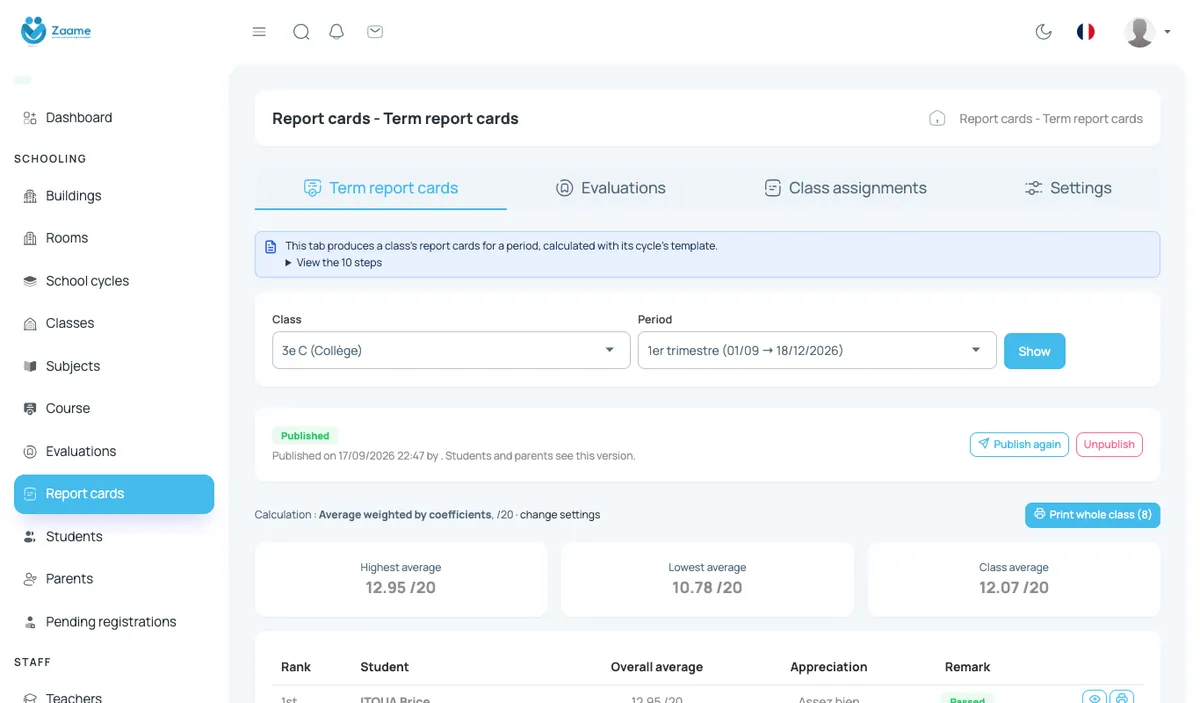Click the Zaame logo
The image size is (1200, 703).
56,31
